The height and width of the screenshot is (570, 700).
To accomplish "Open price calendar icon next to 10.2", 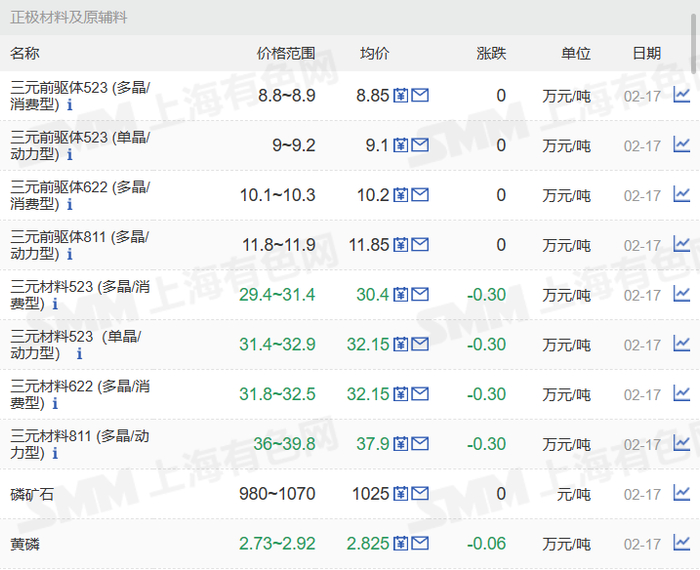I will pos(400,195).
